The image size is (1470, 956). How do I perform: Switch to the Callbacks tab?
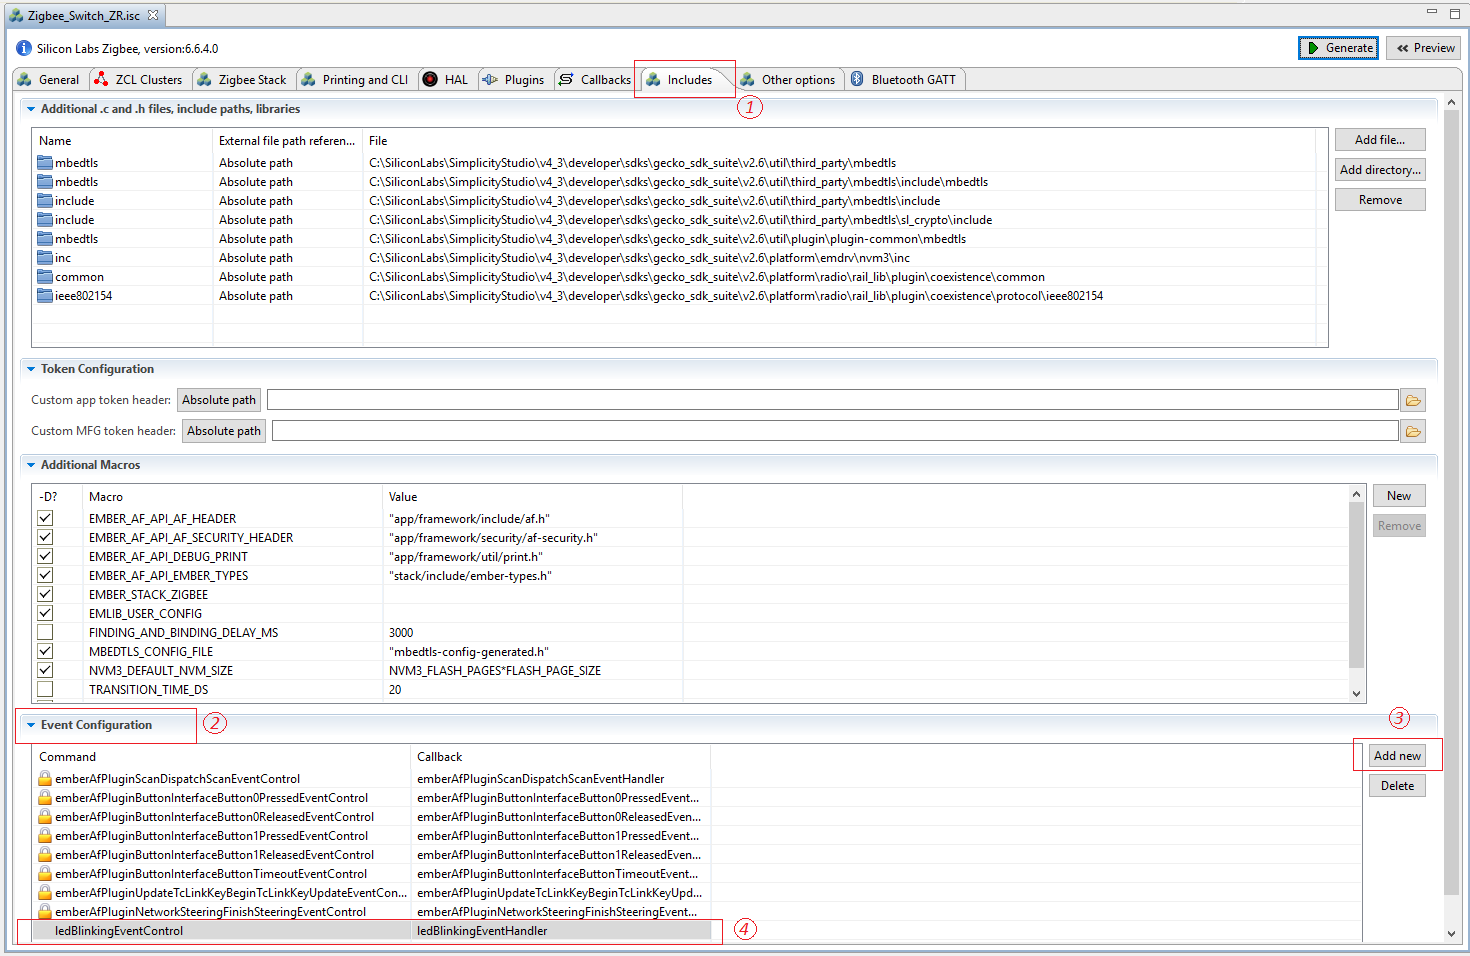(x=595, y=80)
